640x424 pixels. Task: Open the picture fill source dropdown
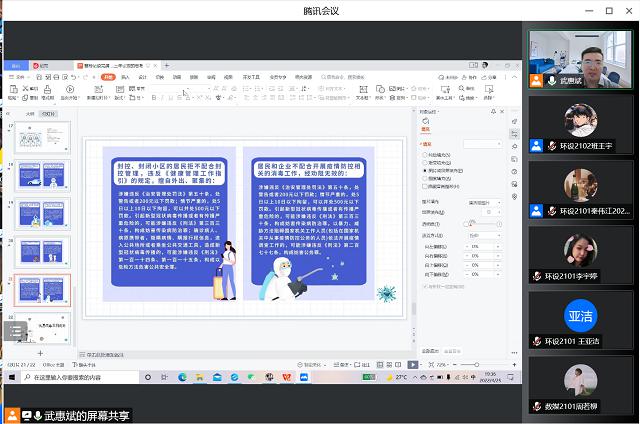[x=484, y=203]
